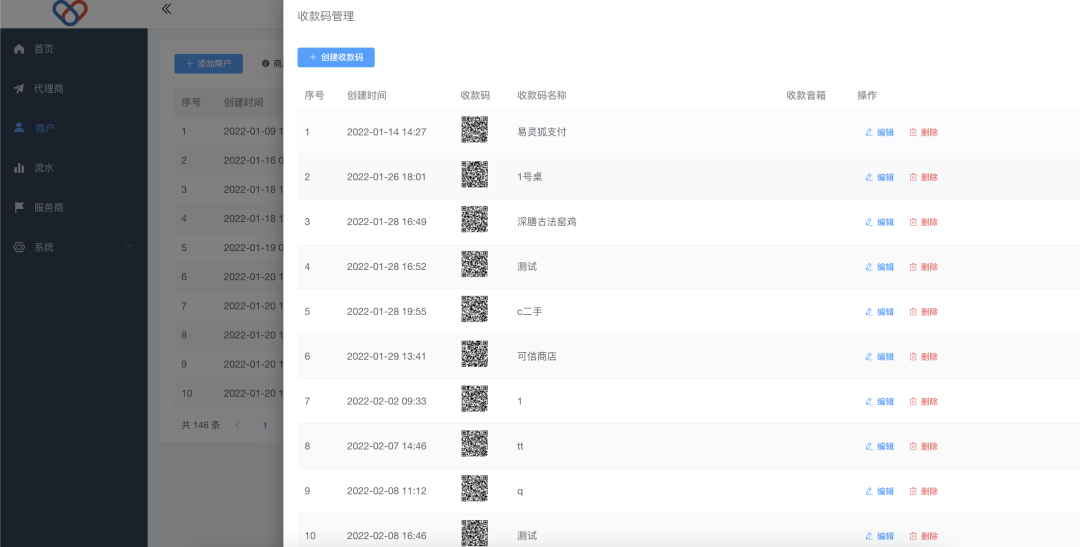Collapse the sidebar with double-chevron icon
Screen dimensions: 1080x547
[166, 9]
